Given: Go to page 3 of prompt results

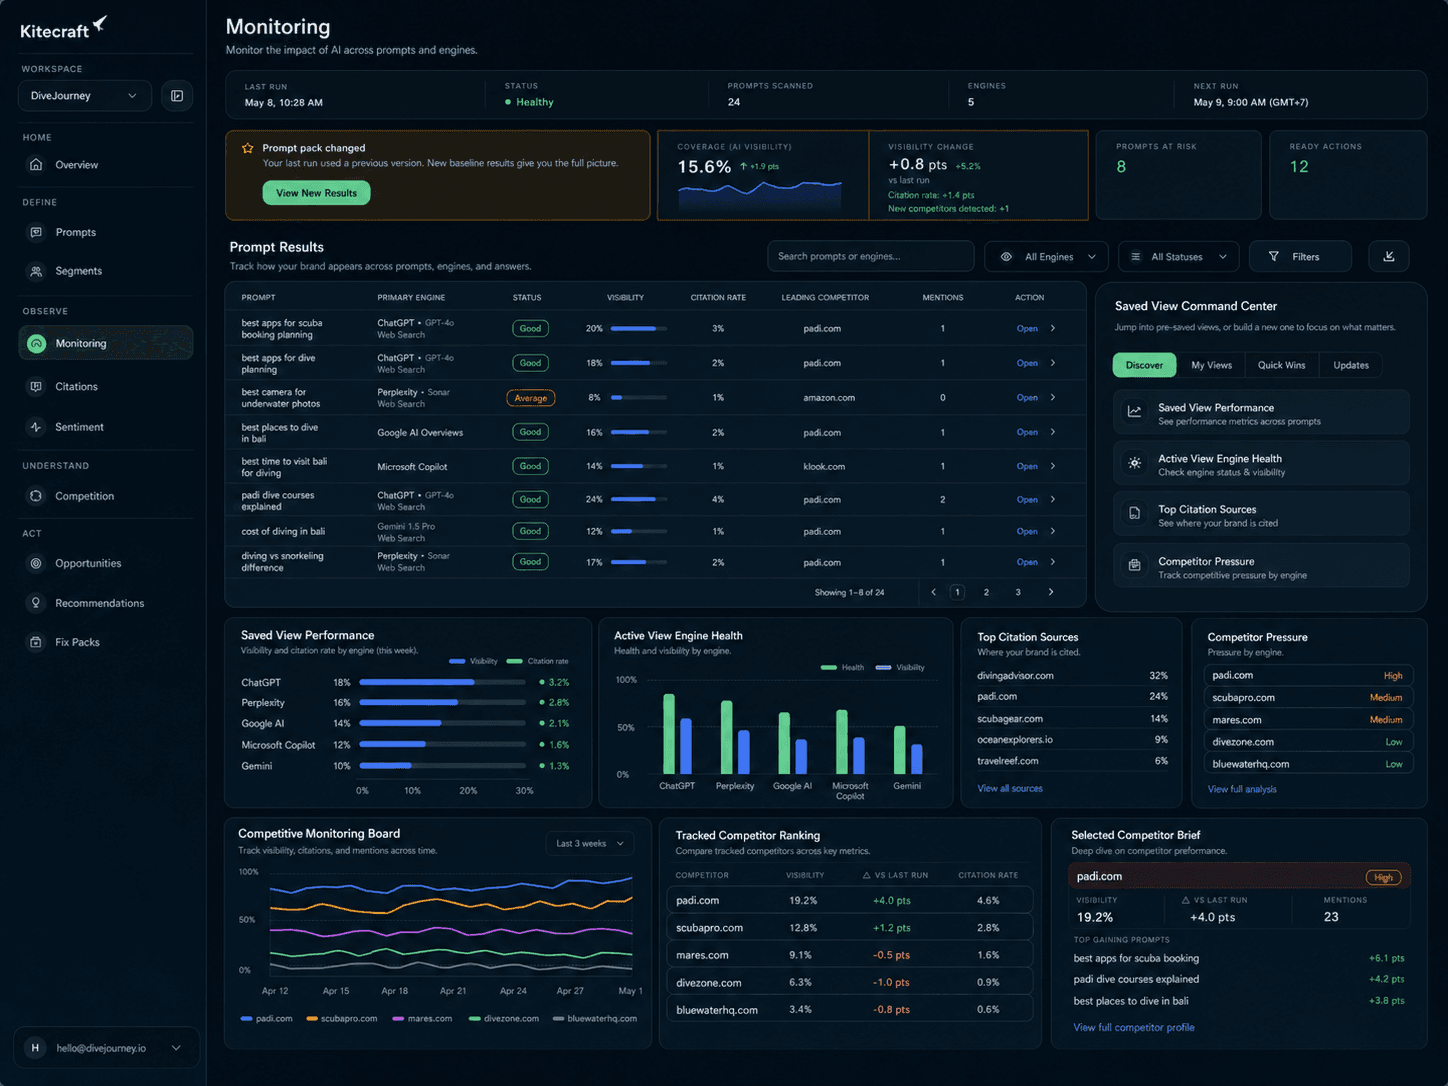Looking at the screenshot, I should (1018, 592).
